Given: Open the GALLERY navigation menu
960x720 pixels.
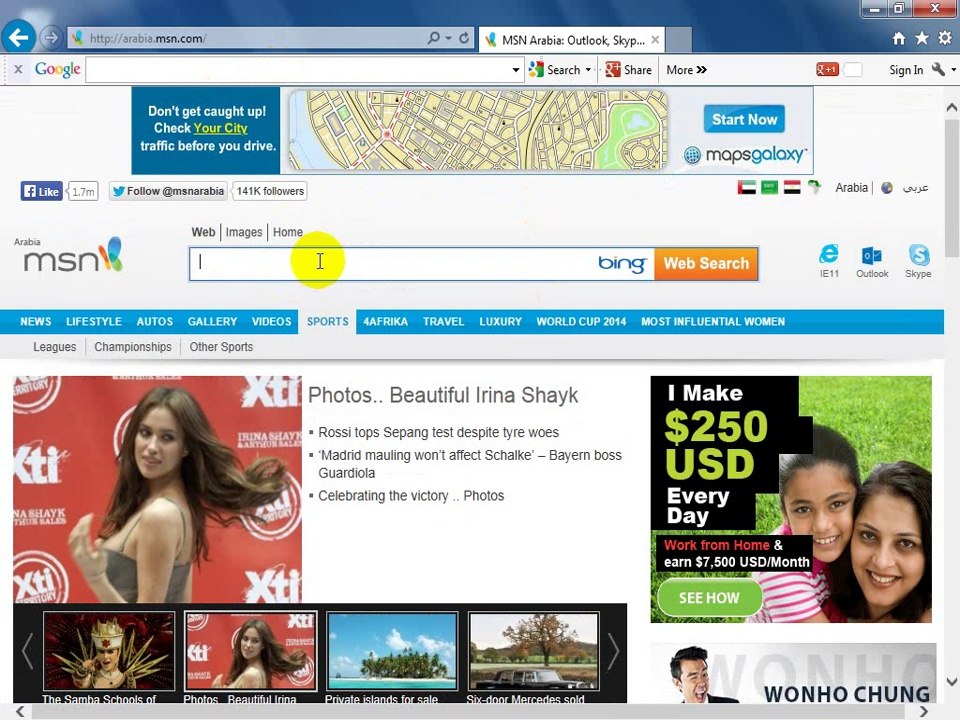Looking at the screenshot, I should (x=212, y=321).
